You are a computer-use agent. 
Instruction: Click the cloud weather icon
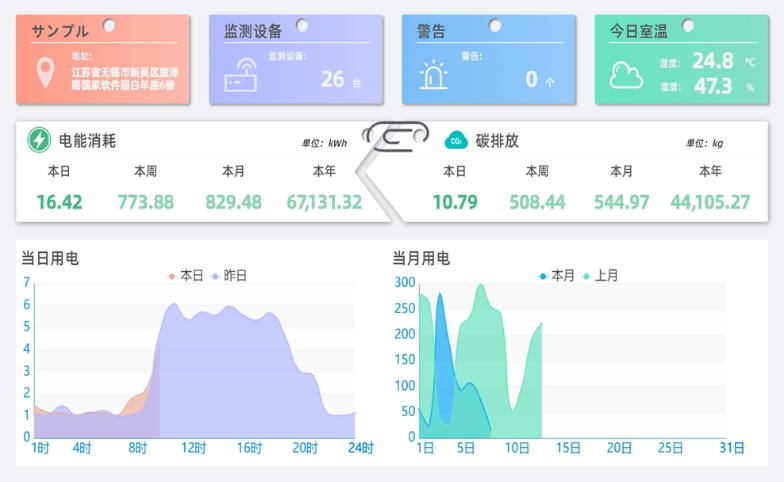pyautogui.click(x=626, y=75)
